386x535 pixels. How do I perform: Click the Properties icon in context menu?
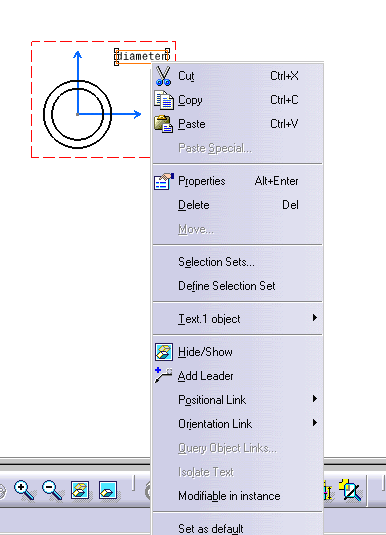(x=164, y=181)
